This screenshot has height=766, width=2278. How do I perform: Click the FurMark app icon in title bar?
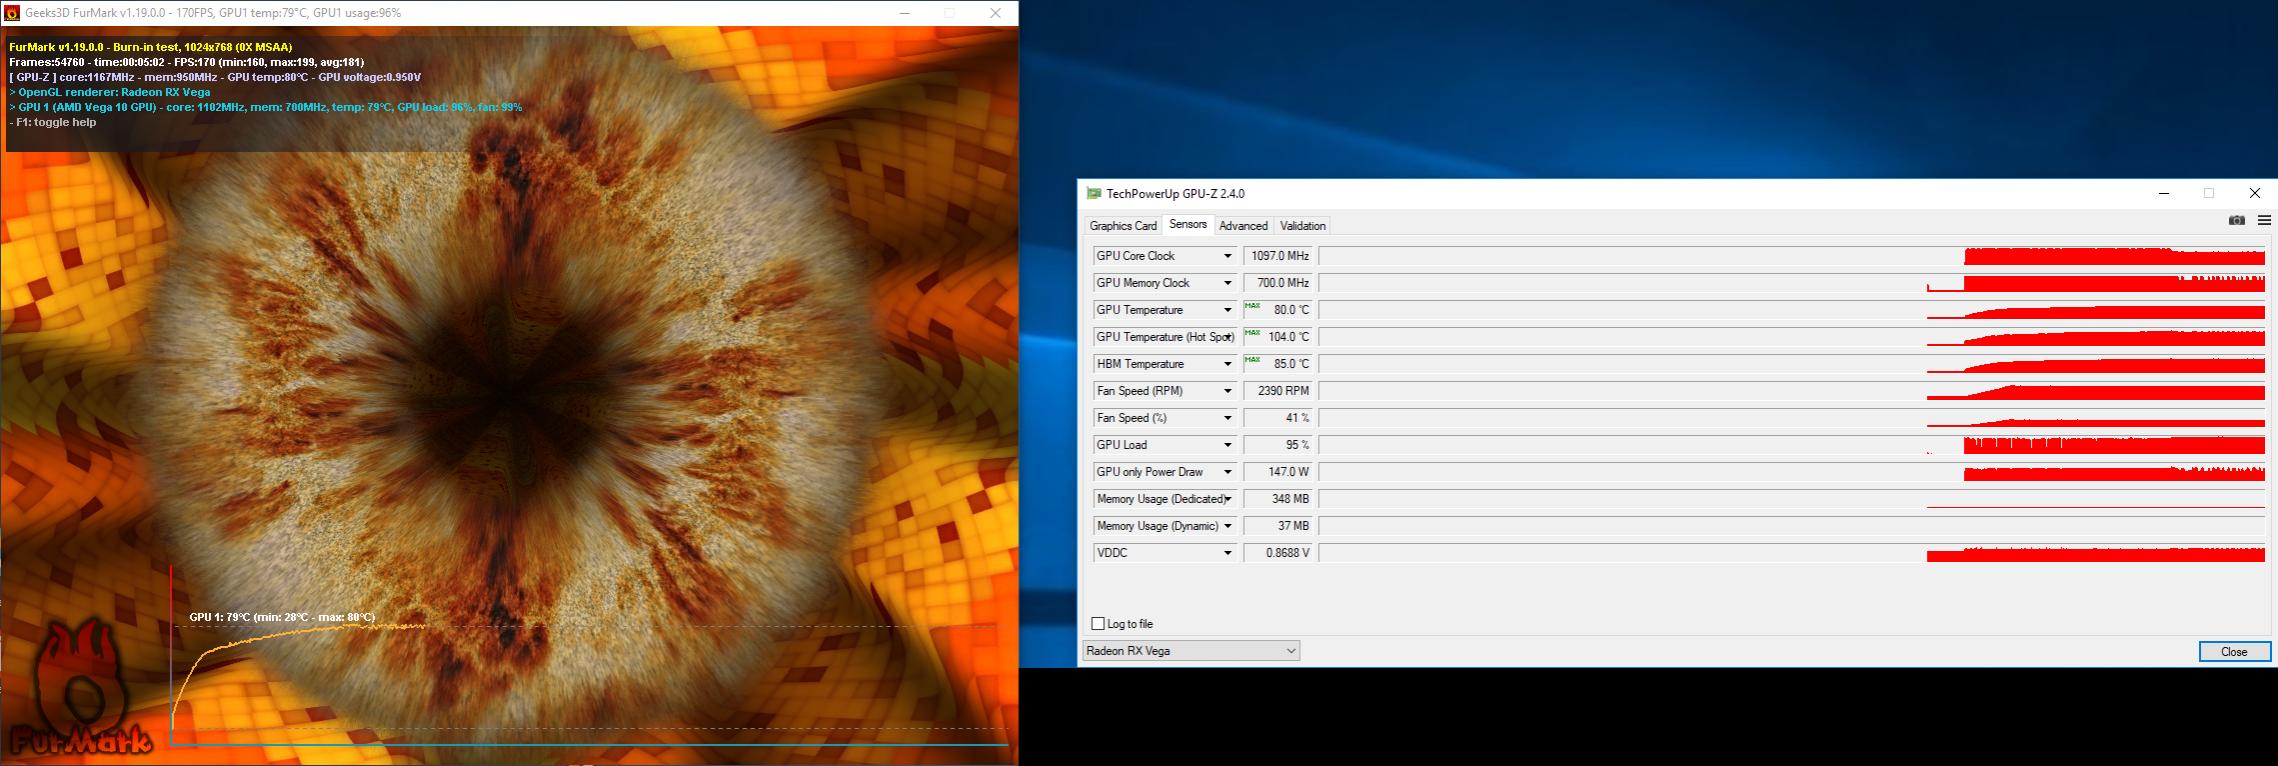tap(12, 13)
